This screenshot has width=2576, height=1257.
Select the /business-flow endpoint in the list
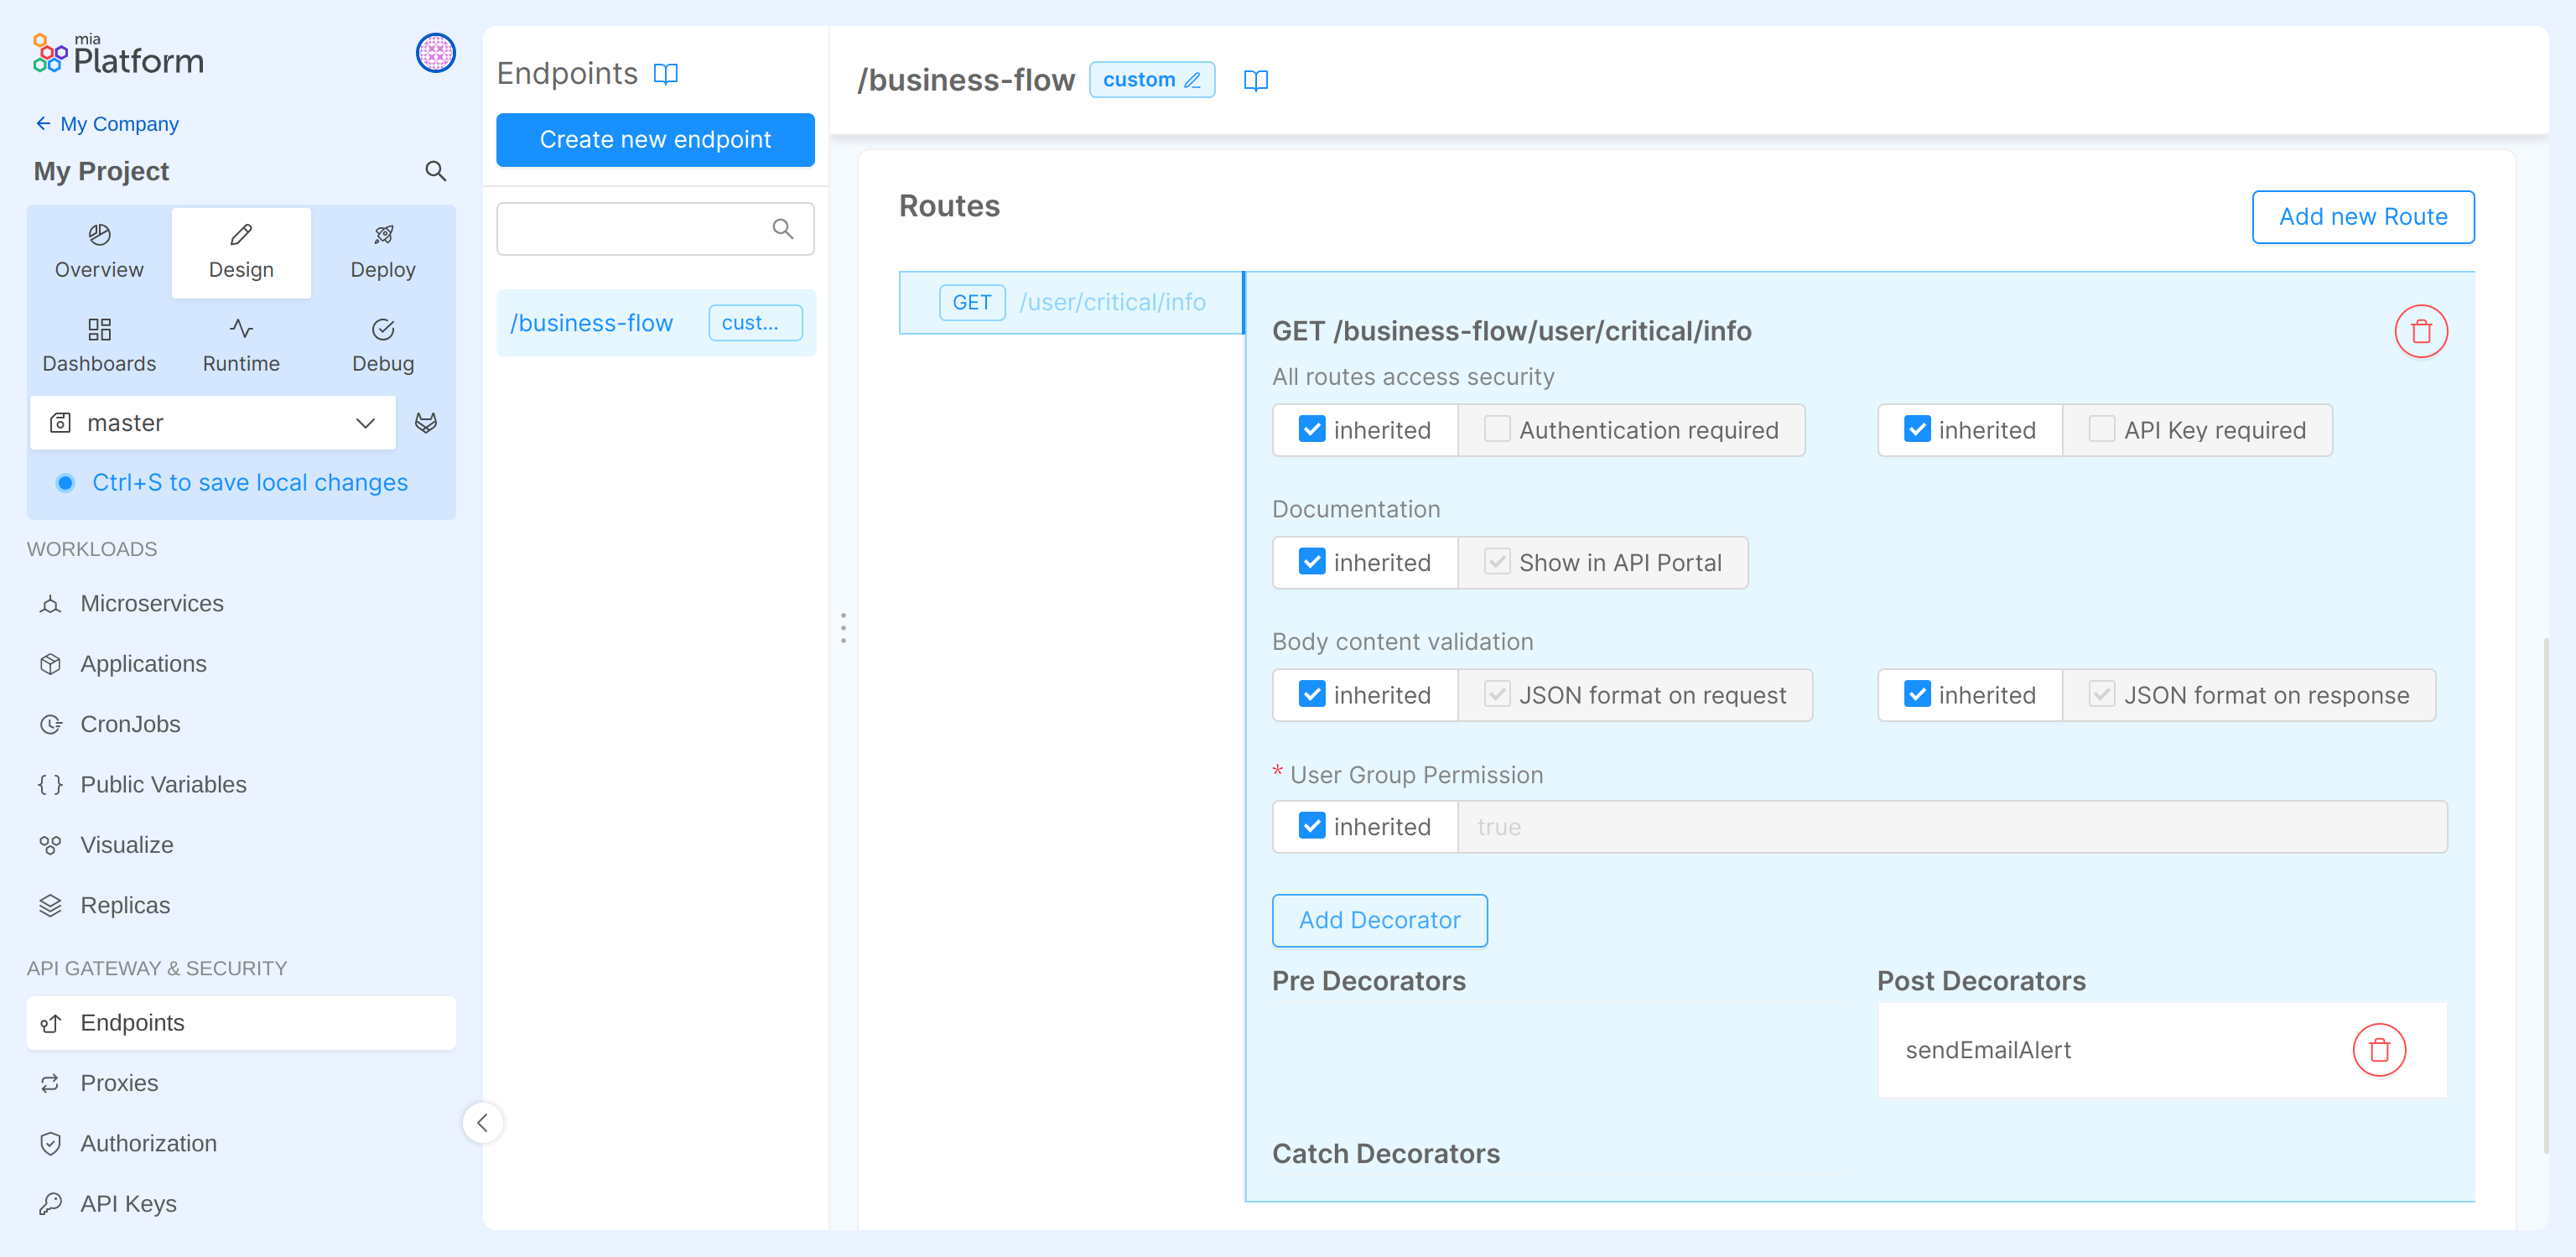click(592, 323)
